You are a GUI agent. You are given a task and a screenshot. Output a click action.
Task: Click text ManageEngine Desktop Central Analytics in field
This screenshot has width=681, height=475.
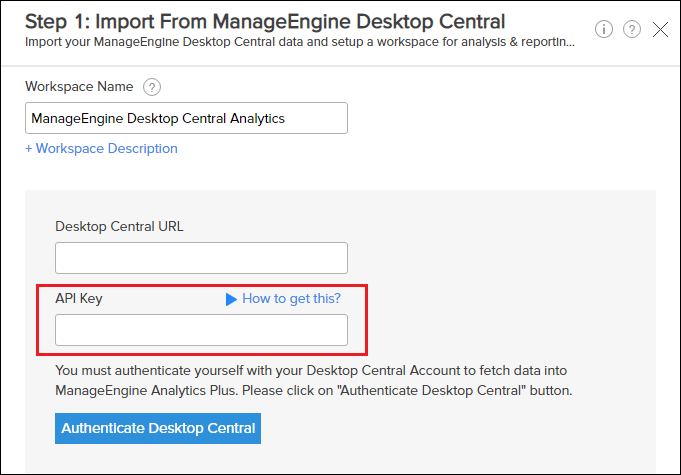point(158,118)
